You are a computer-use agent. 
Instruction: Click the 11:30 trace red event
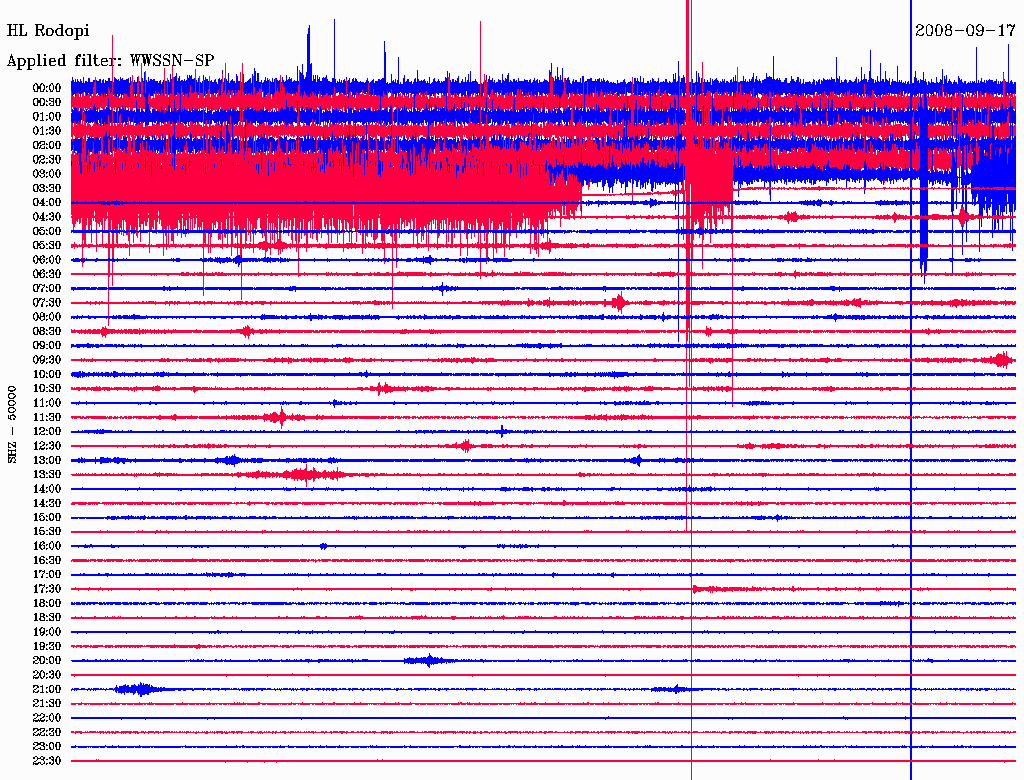[281, 417]
